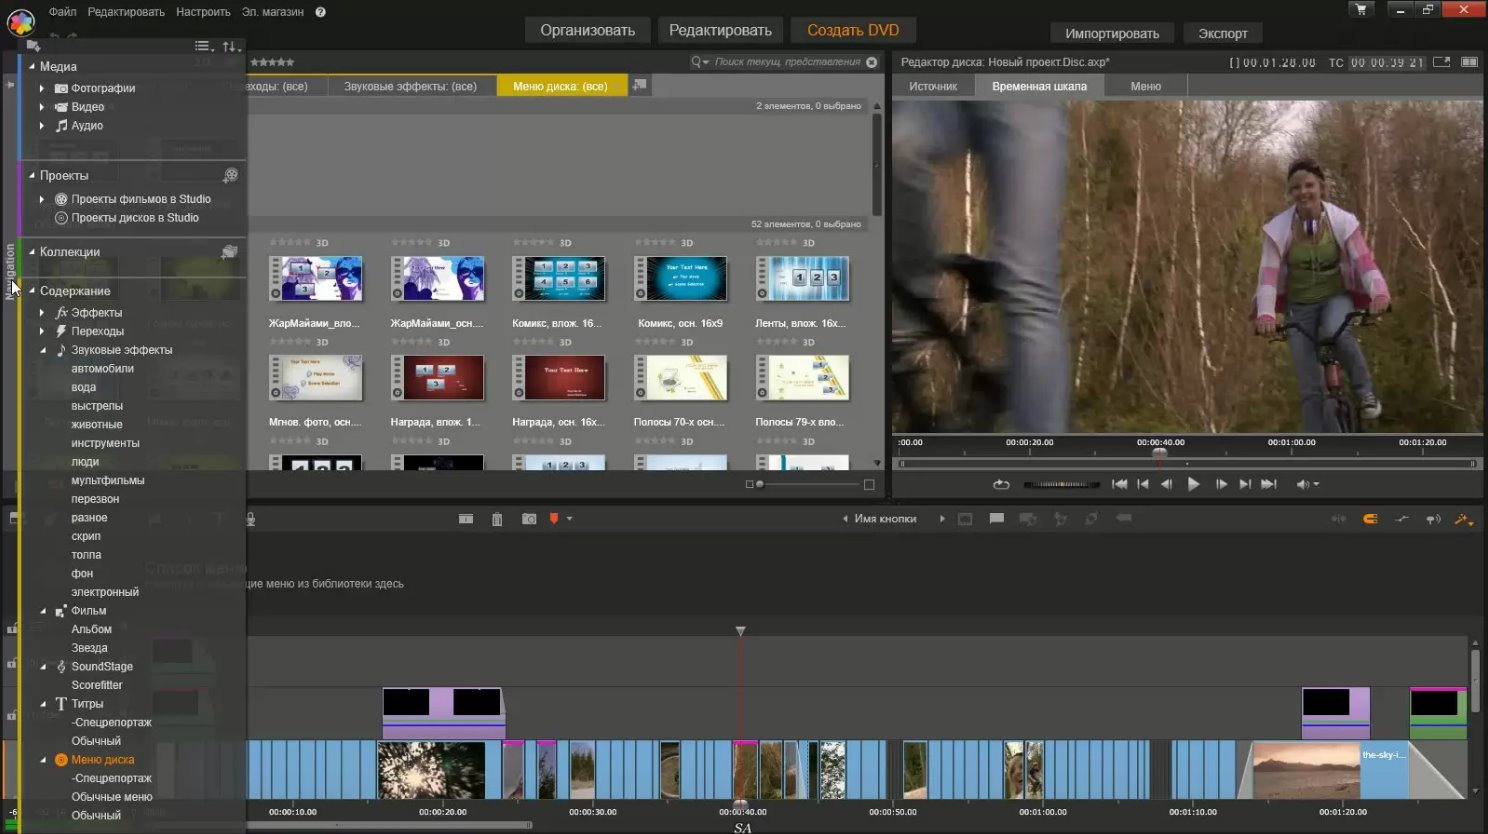The height and width of the screenshot is (834, 1488).
Task: Click the timeline trash delete icon
Action: pyautogui.click(x=497, y=519)
